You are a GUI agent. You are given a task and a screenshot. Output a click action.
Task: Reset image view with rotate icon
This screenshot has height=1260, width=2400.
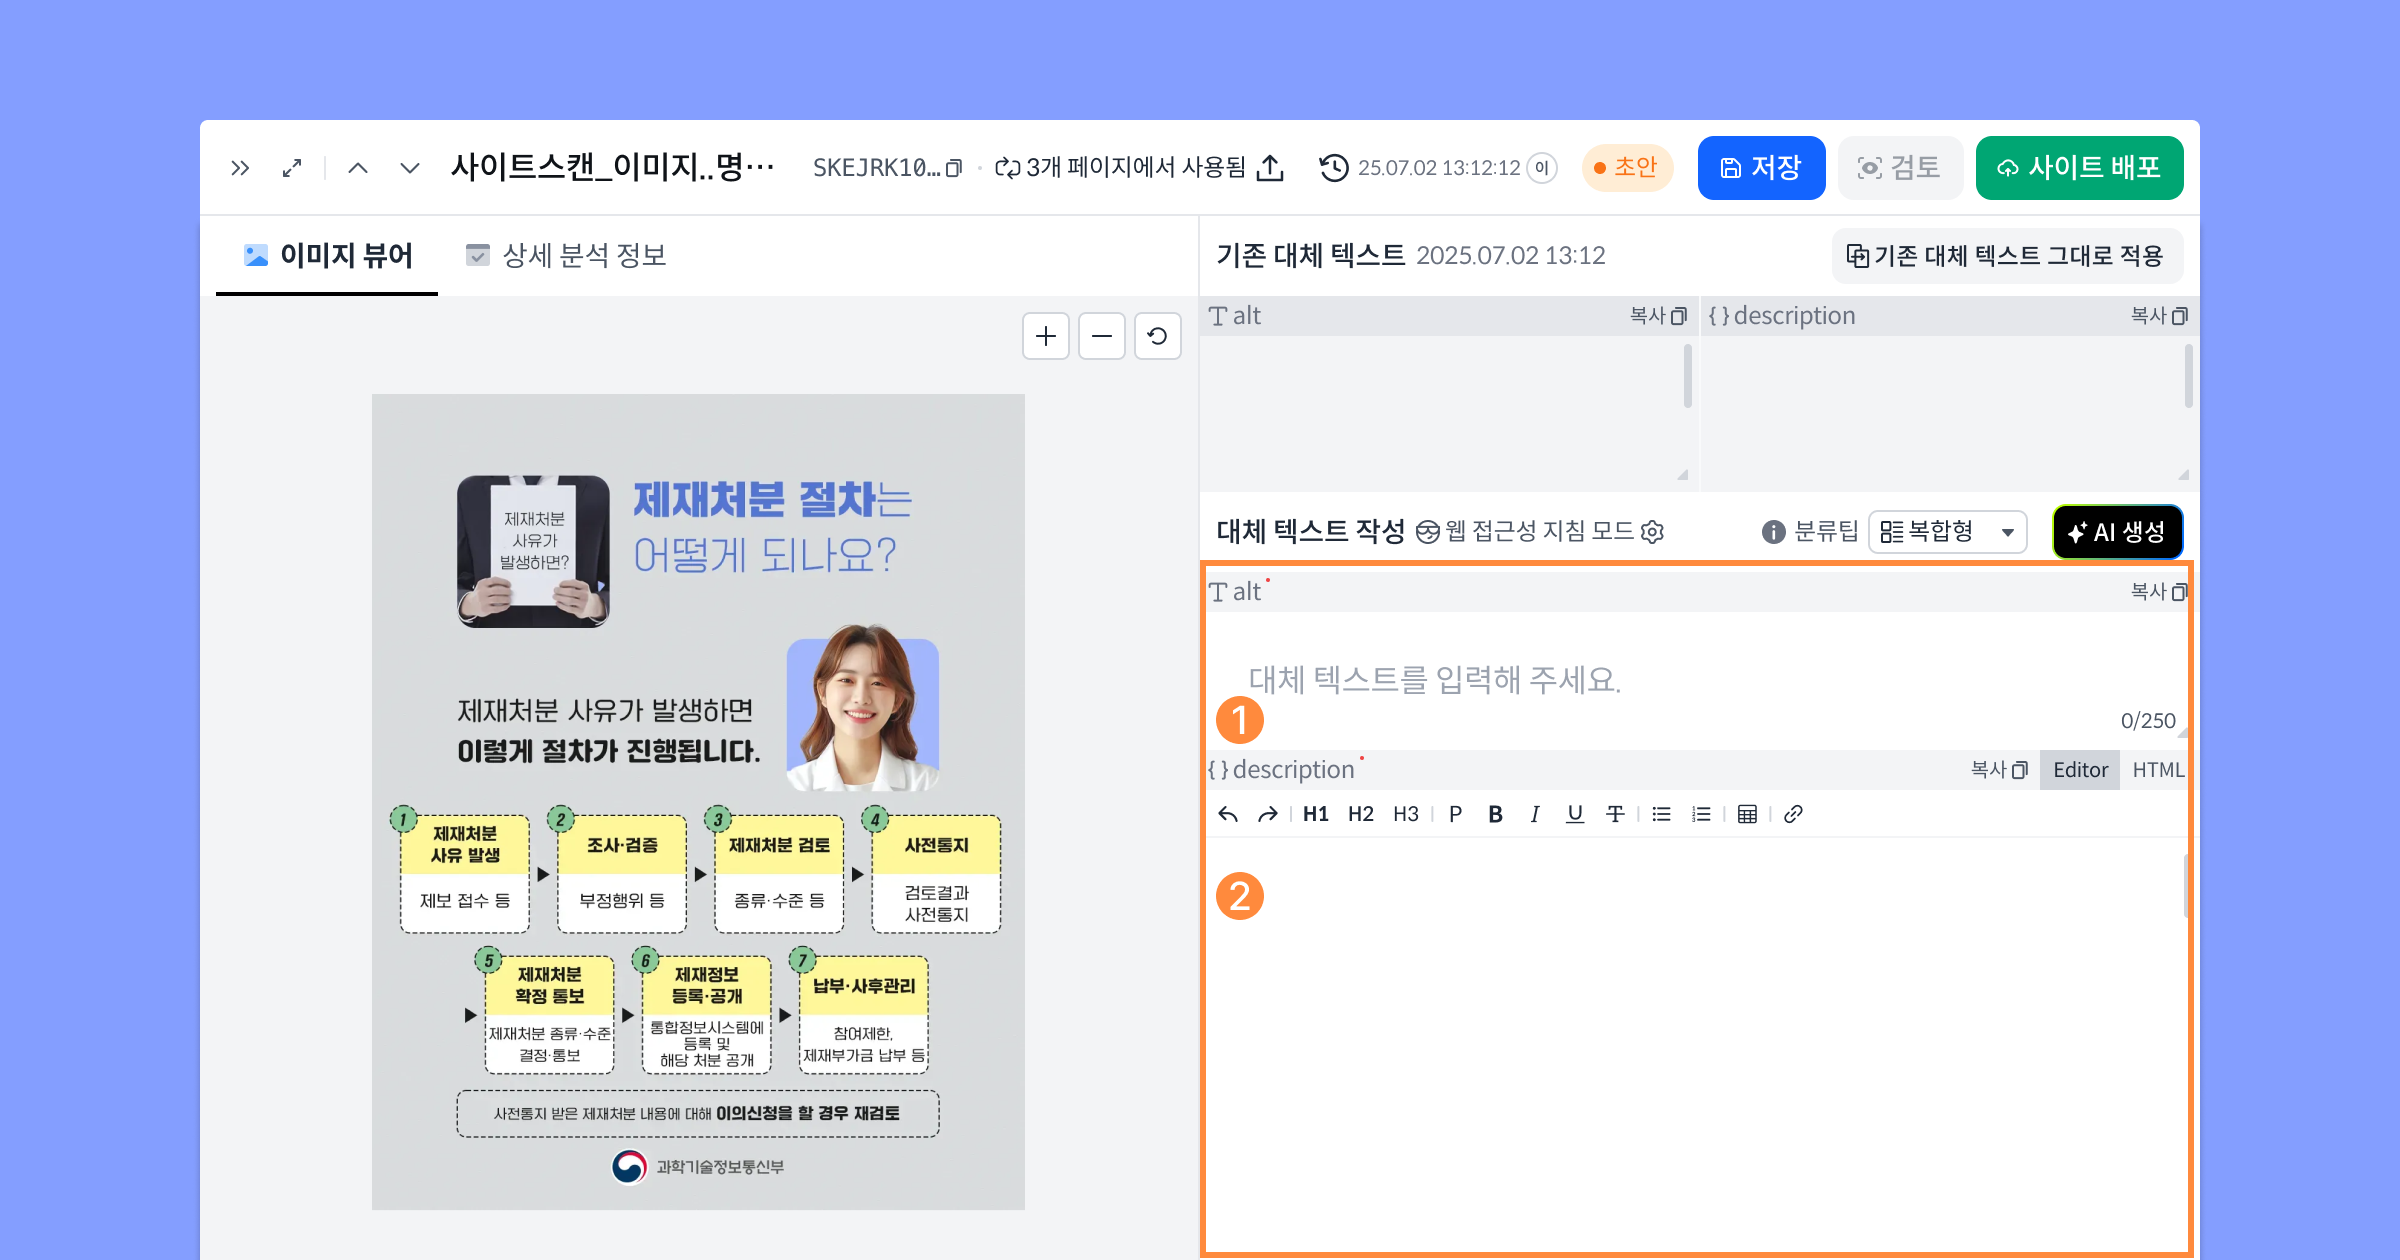1157,336
